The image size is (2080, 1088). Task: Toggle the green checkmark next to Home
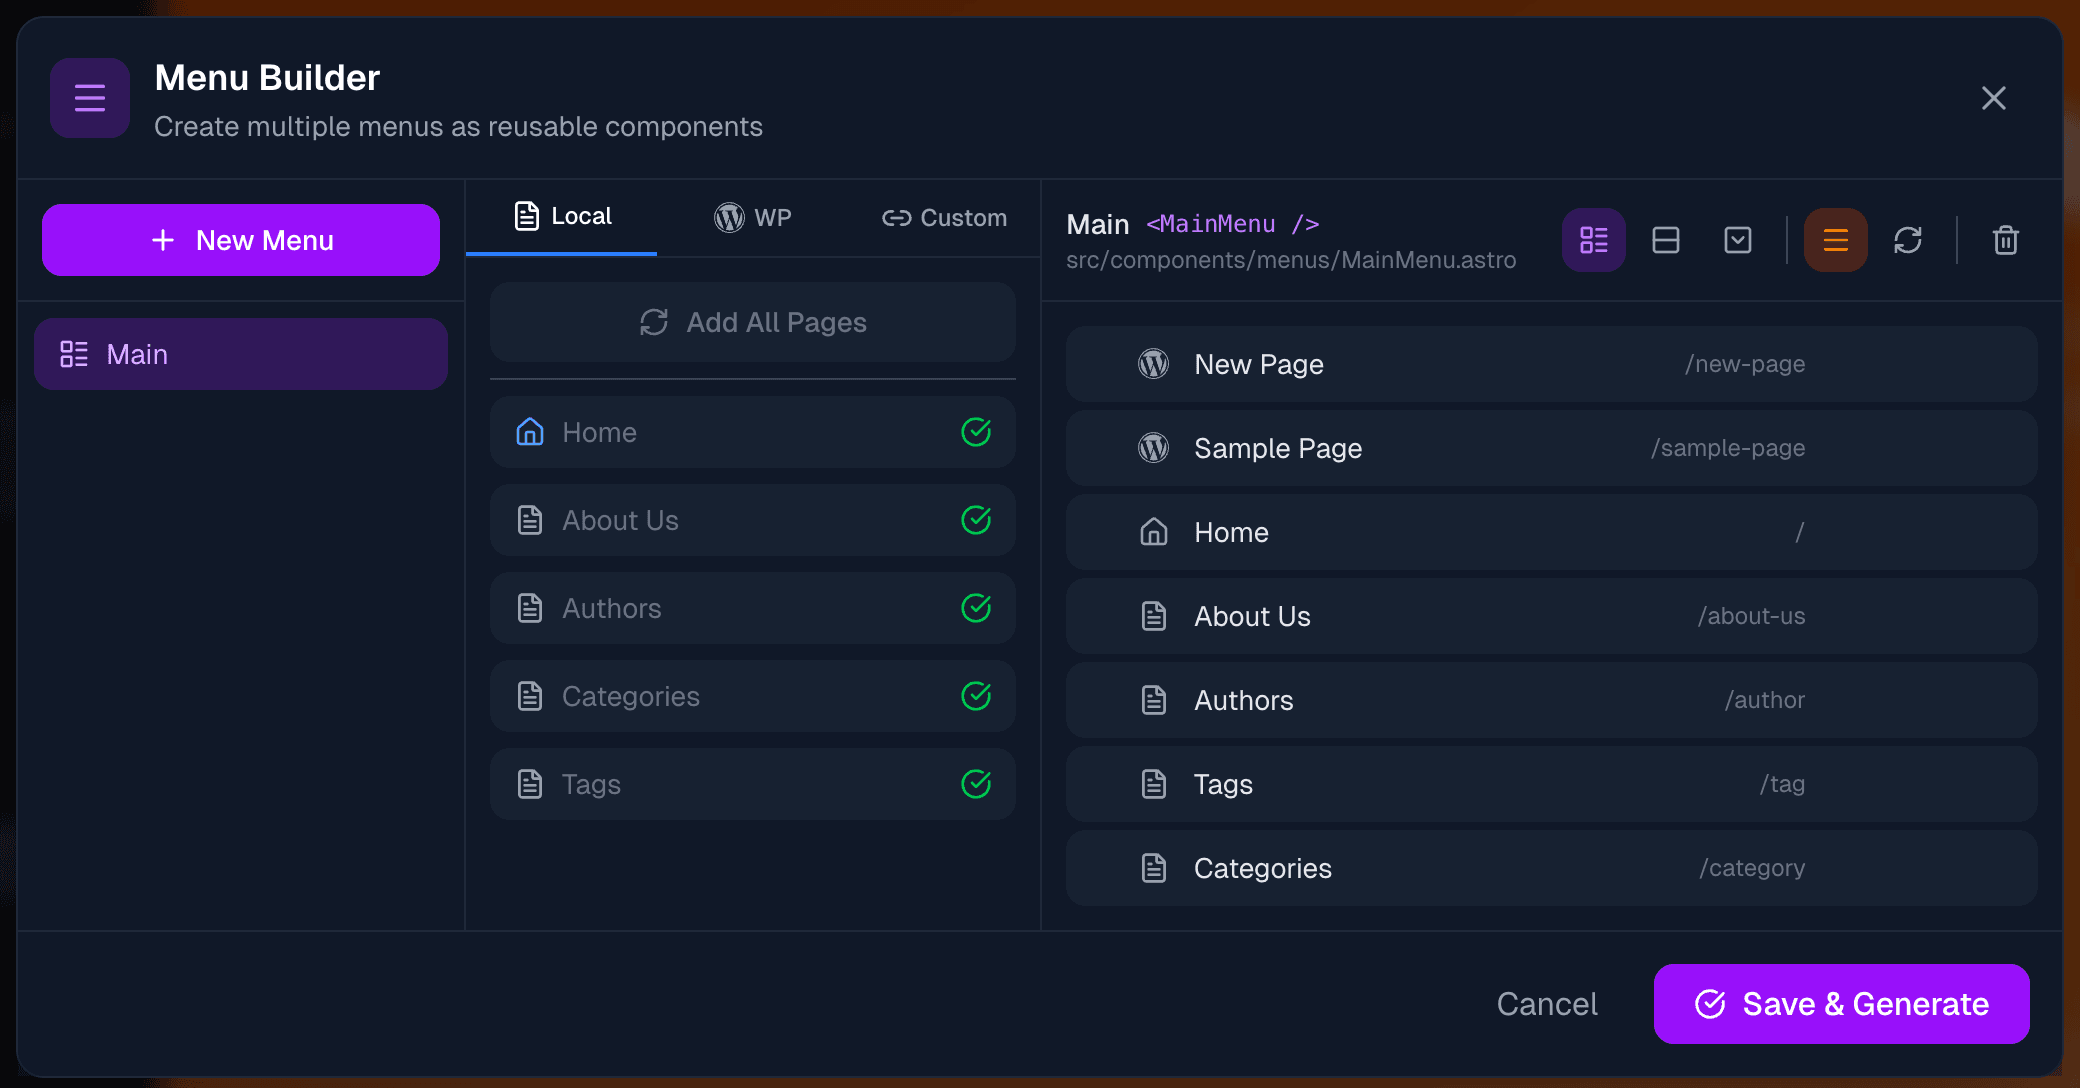(976, 432)
